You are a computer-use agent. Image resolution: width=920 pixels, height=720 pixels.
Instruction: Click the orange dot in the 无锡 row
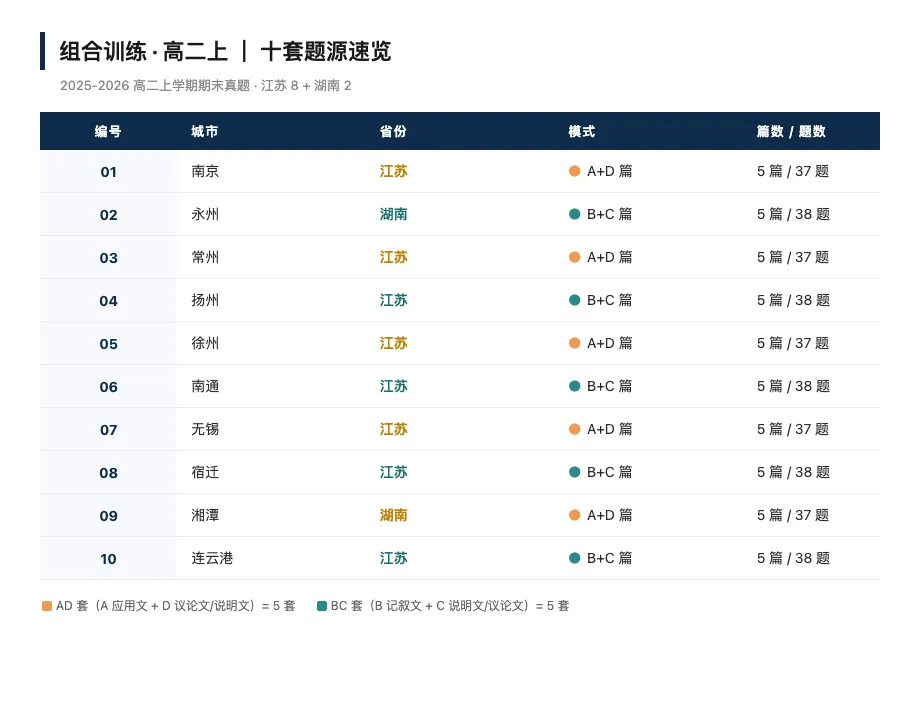pos(574,429)
